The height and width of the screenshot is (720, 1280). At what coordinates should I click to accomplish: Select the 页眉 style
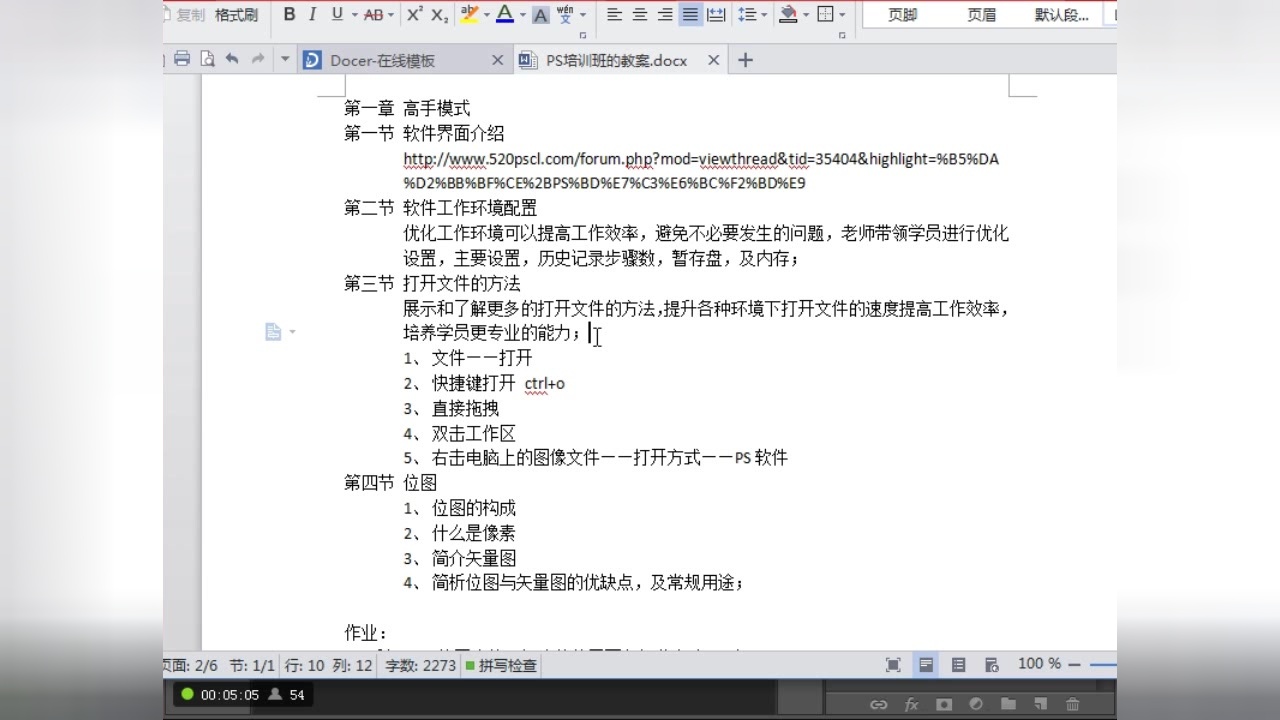coord(982,15)
